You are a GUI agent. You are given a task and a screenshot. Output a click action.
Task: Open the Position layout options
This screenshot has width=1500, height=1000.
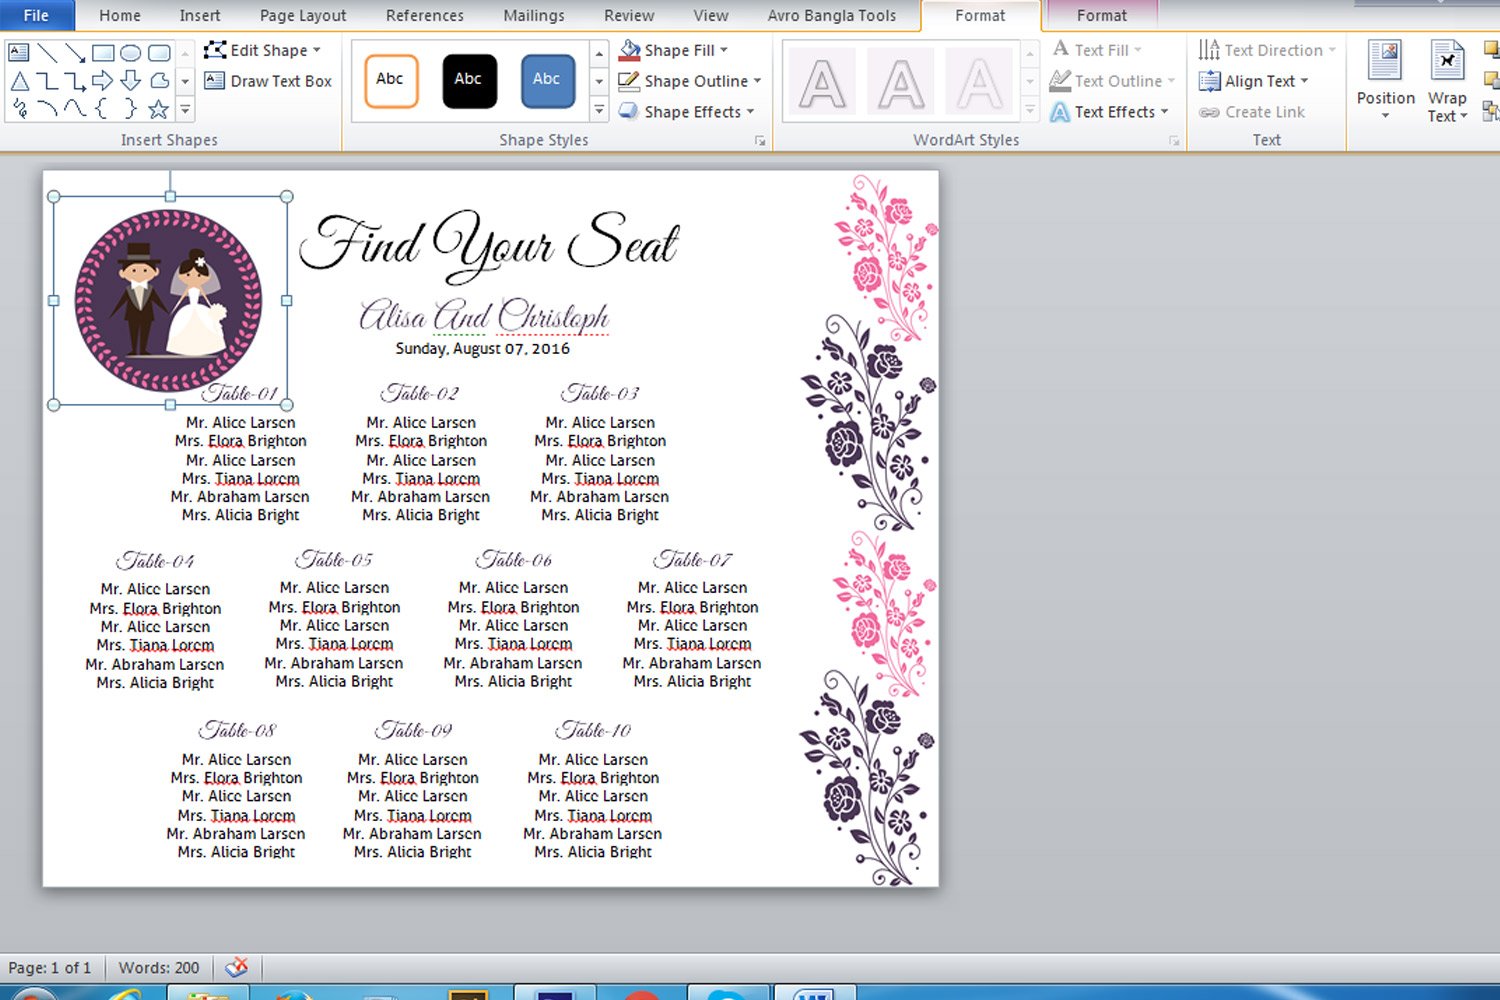pos(1385,80)
